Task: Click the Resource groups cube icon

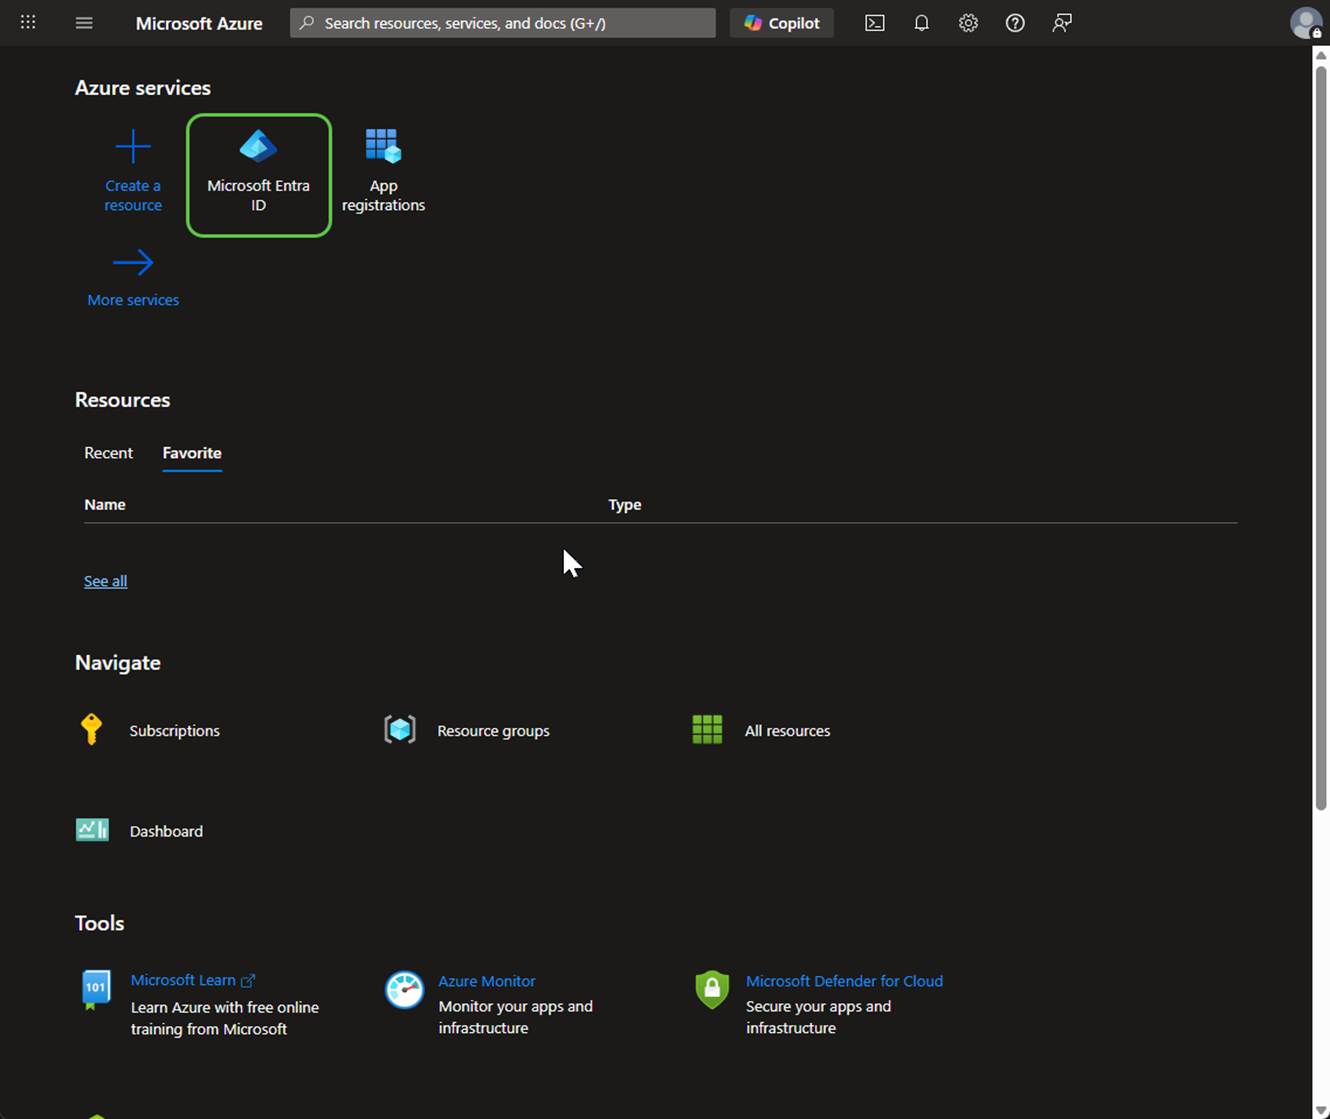Action: coord(400,729)
